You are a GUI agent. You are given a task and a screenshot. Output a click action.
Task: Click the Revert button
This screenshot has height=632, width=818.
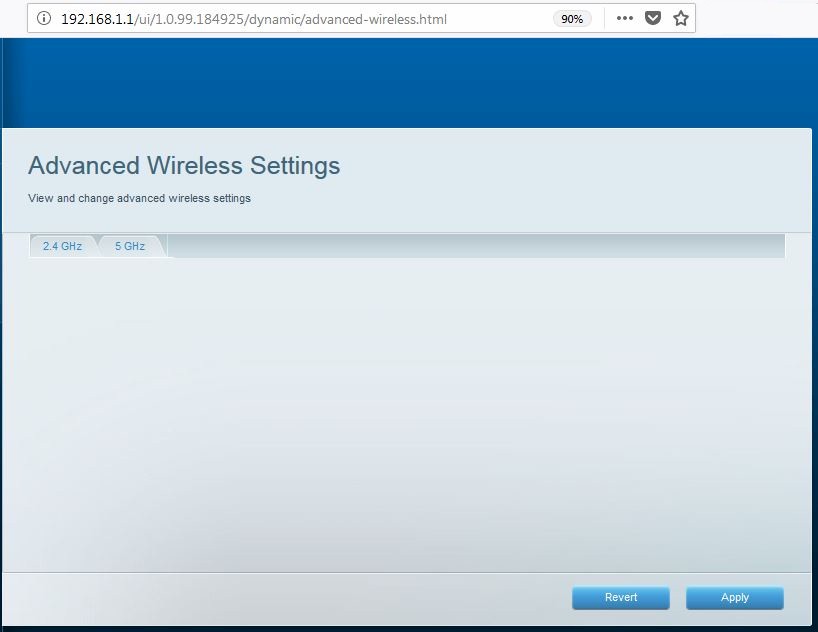point(621,598)
